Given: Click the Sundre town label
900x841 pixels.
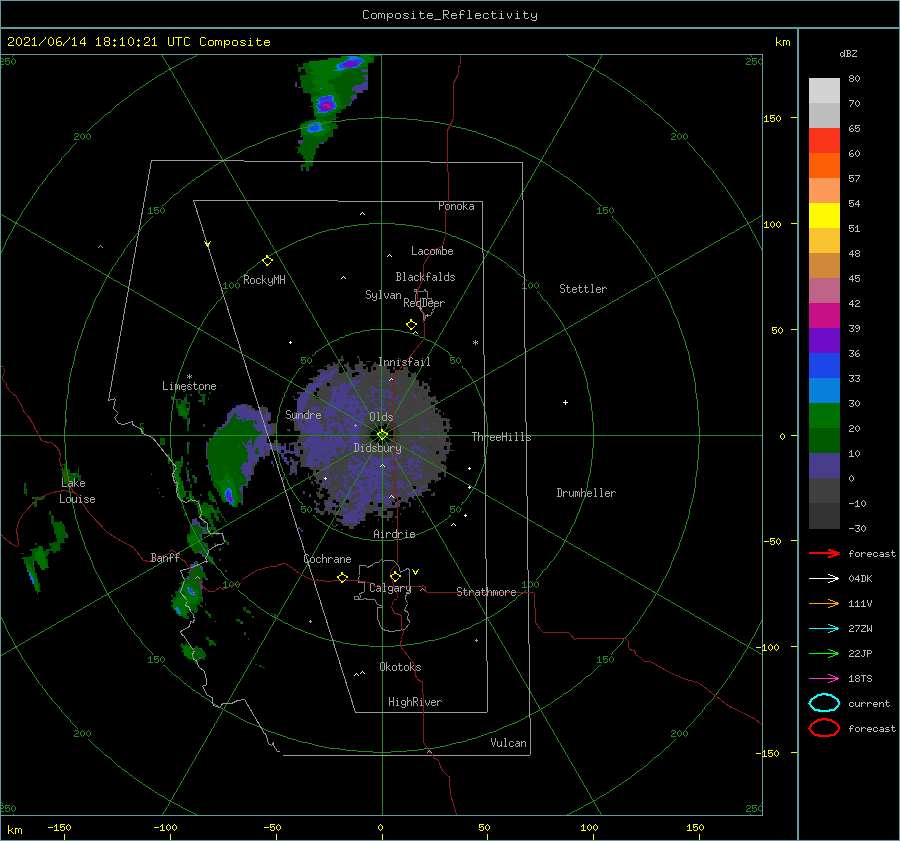Looking at the screenshot, I should pos(303,414).
